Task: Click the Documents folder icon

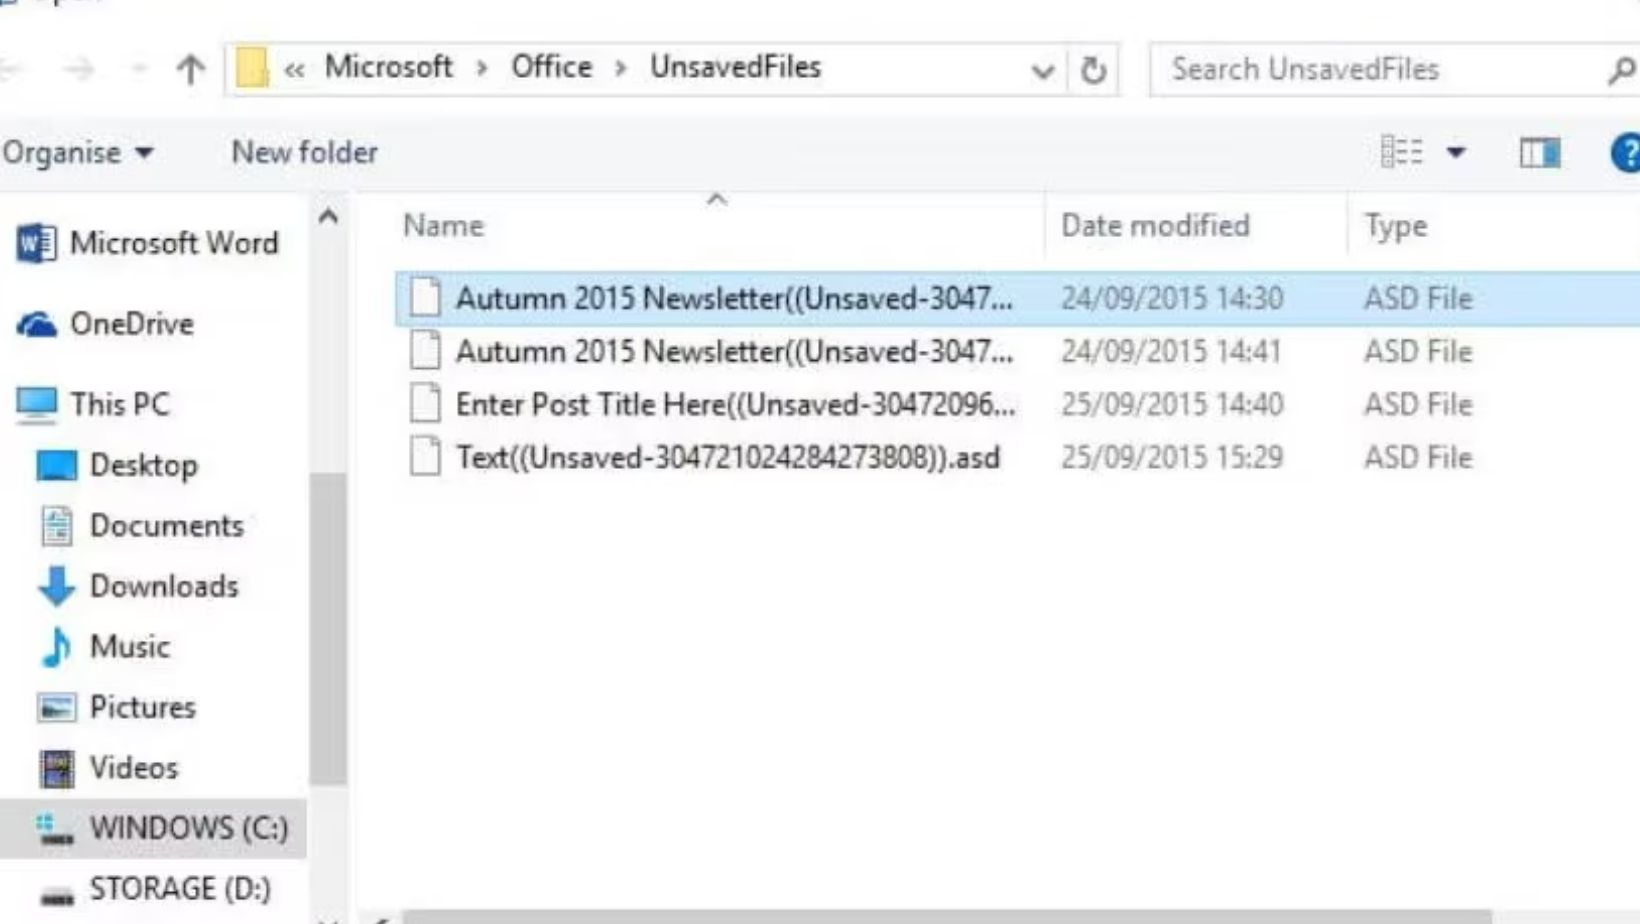Action: tap(57, 526)
